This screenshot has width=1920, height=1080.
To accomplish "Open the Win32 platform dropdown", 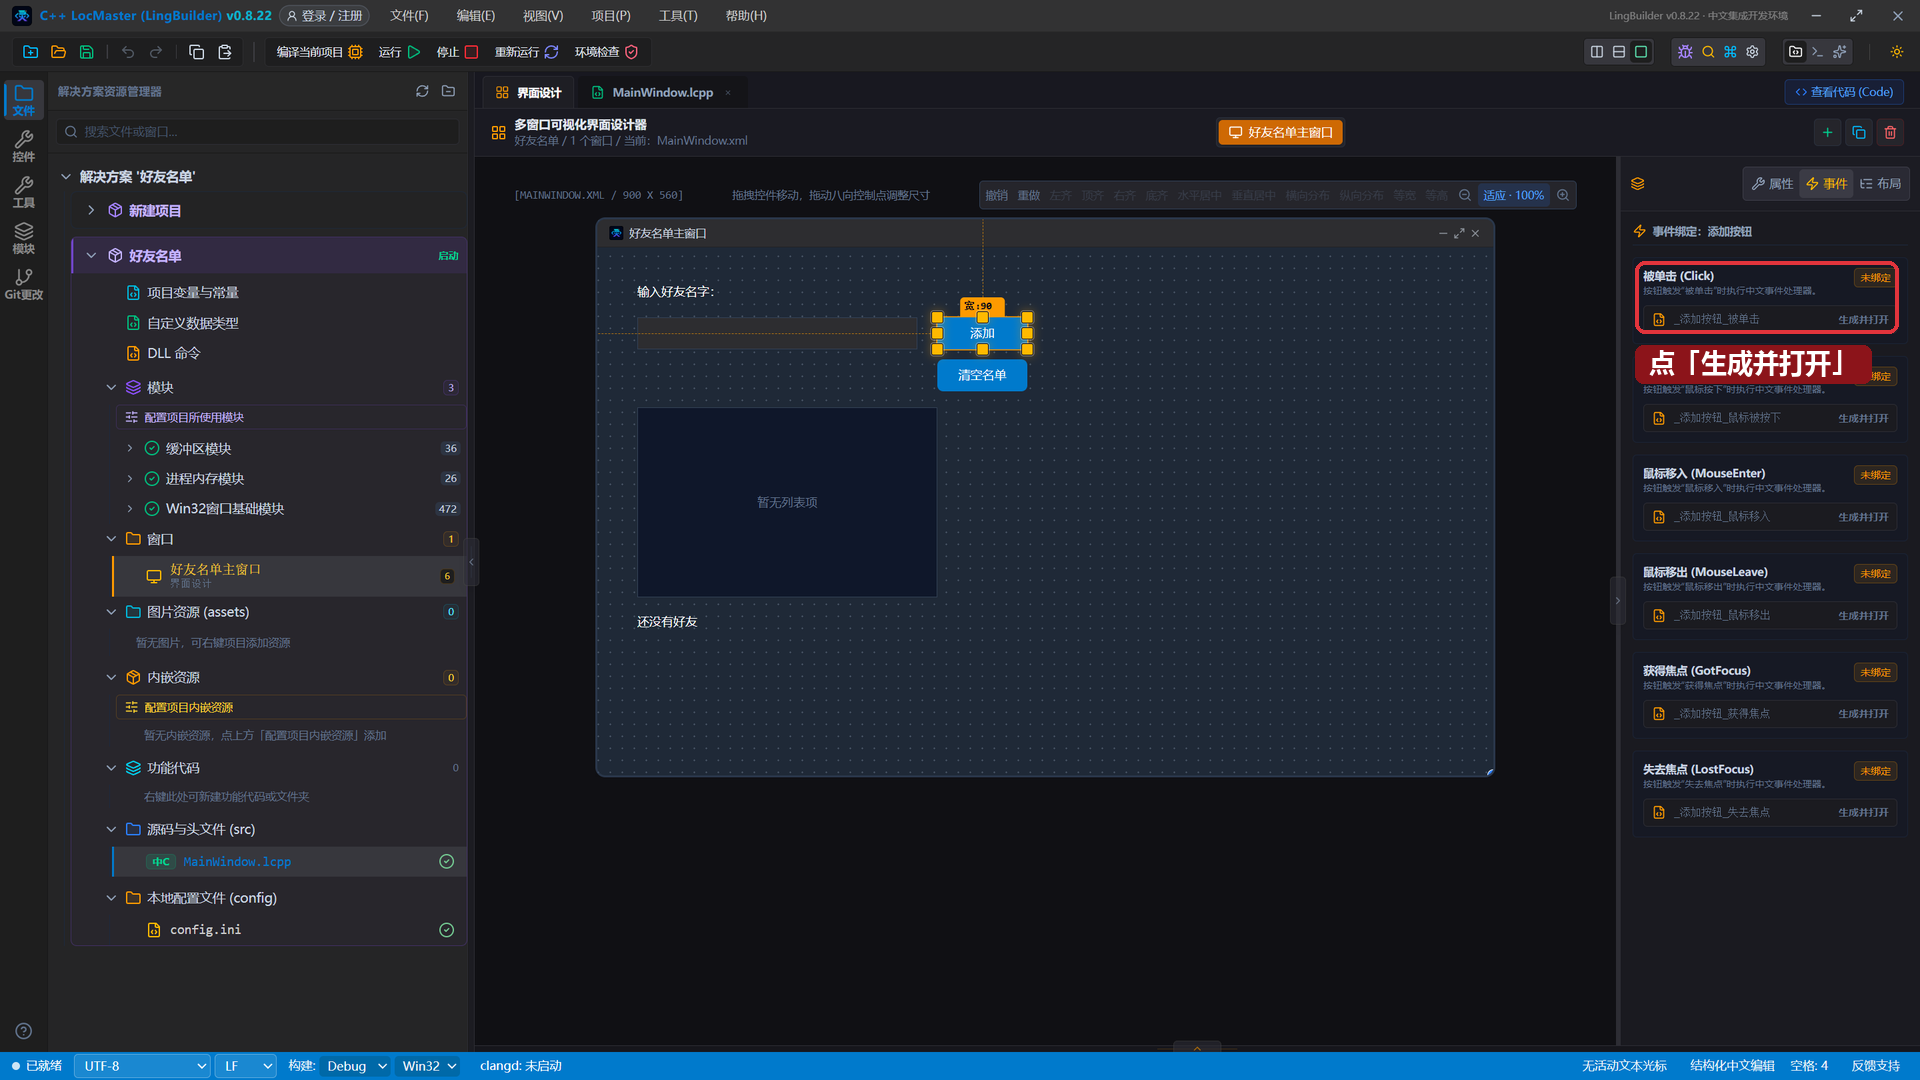I will coord(429,1066).
